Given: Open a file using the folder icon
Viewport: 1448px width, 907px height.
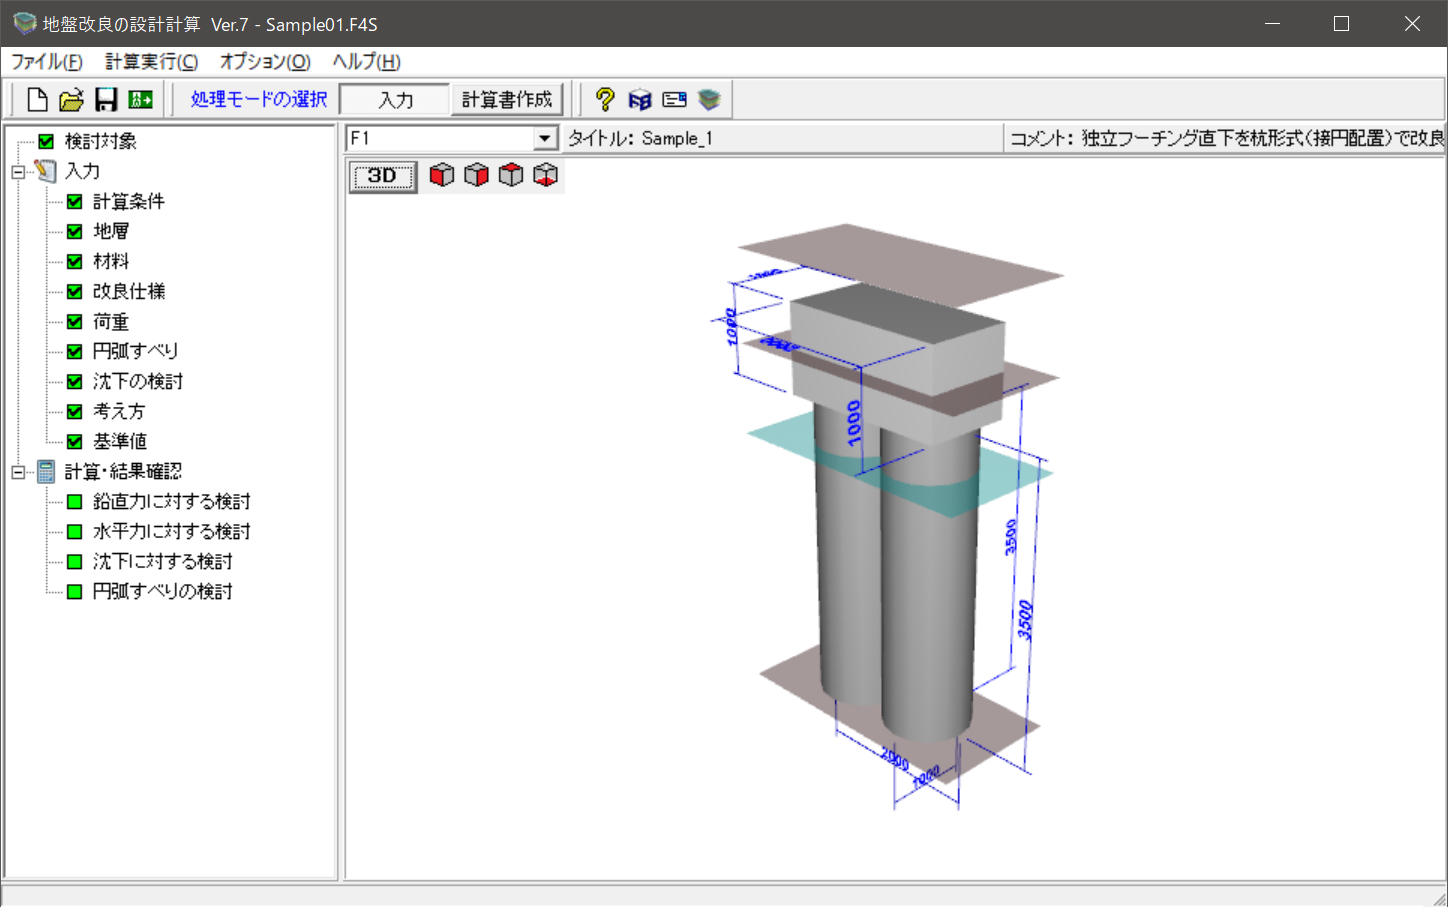Looking at the screenshot, I should [x=71, y=100].
